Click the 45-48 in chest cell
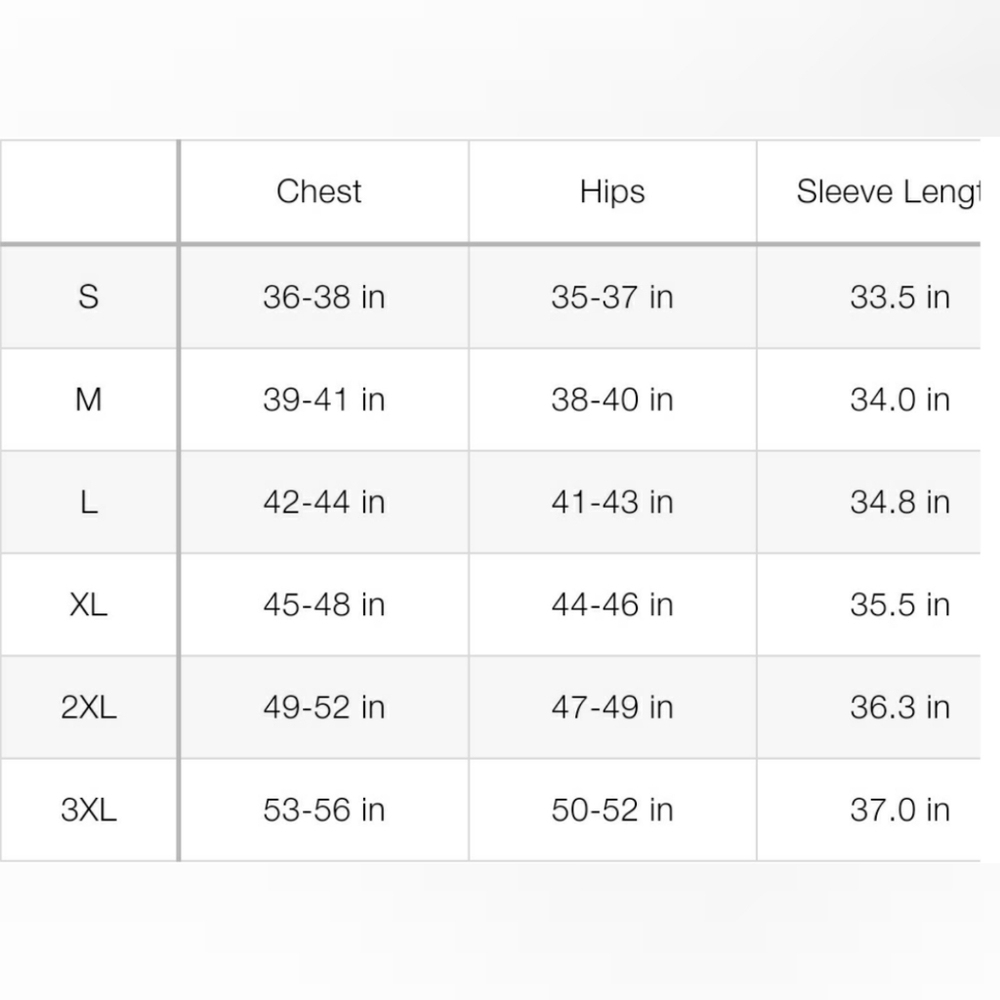The height and width of the screenshot is (1000, 1000). click(324, 605)
